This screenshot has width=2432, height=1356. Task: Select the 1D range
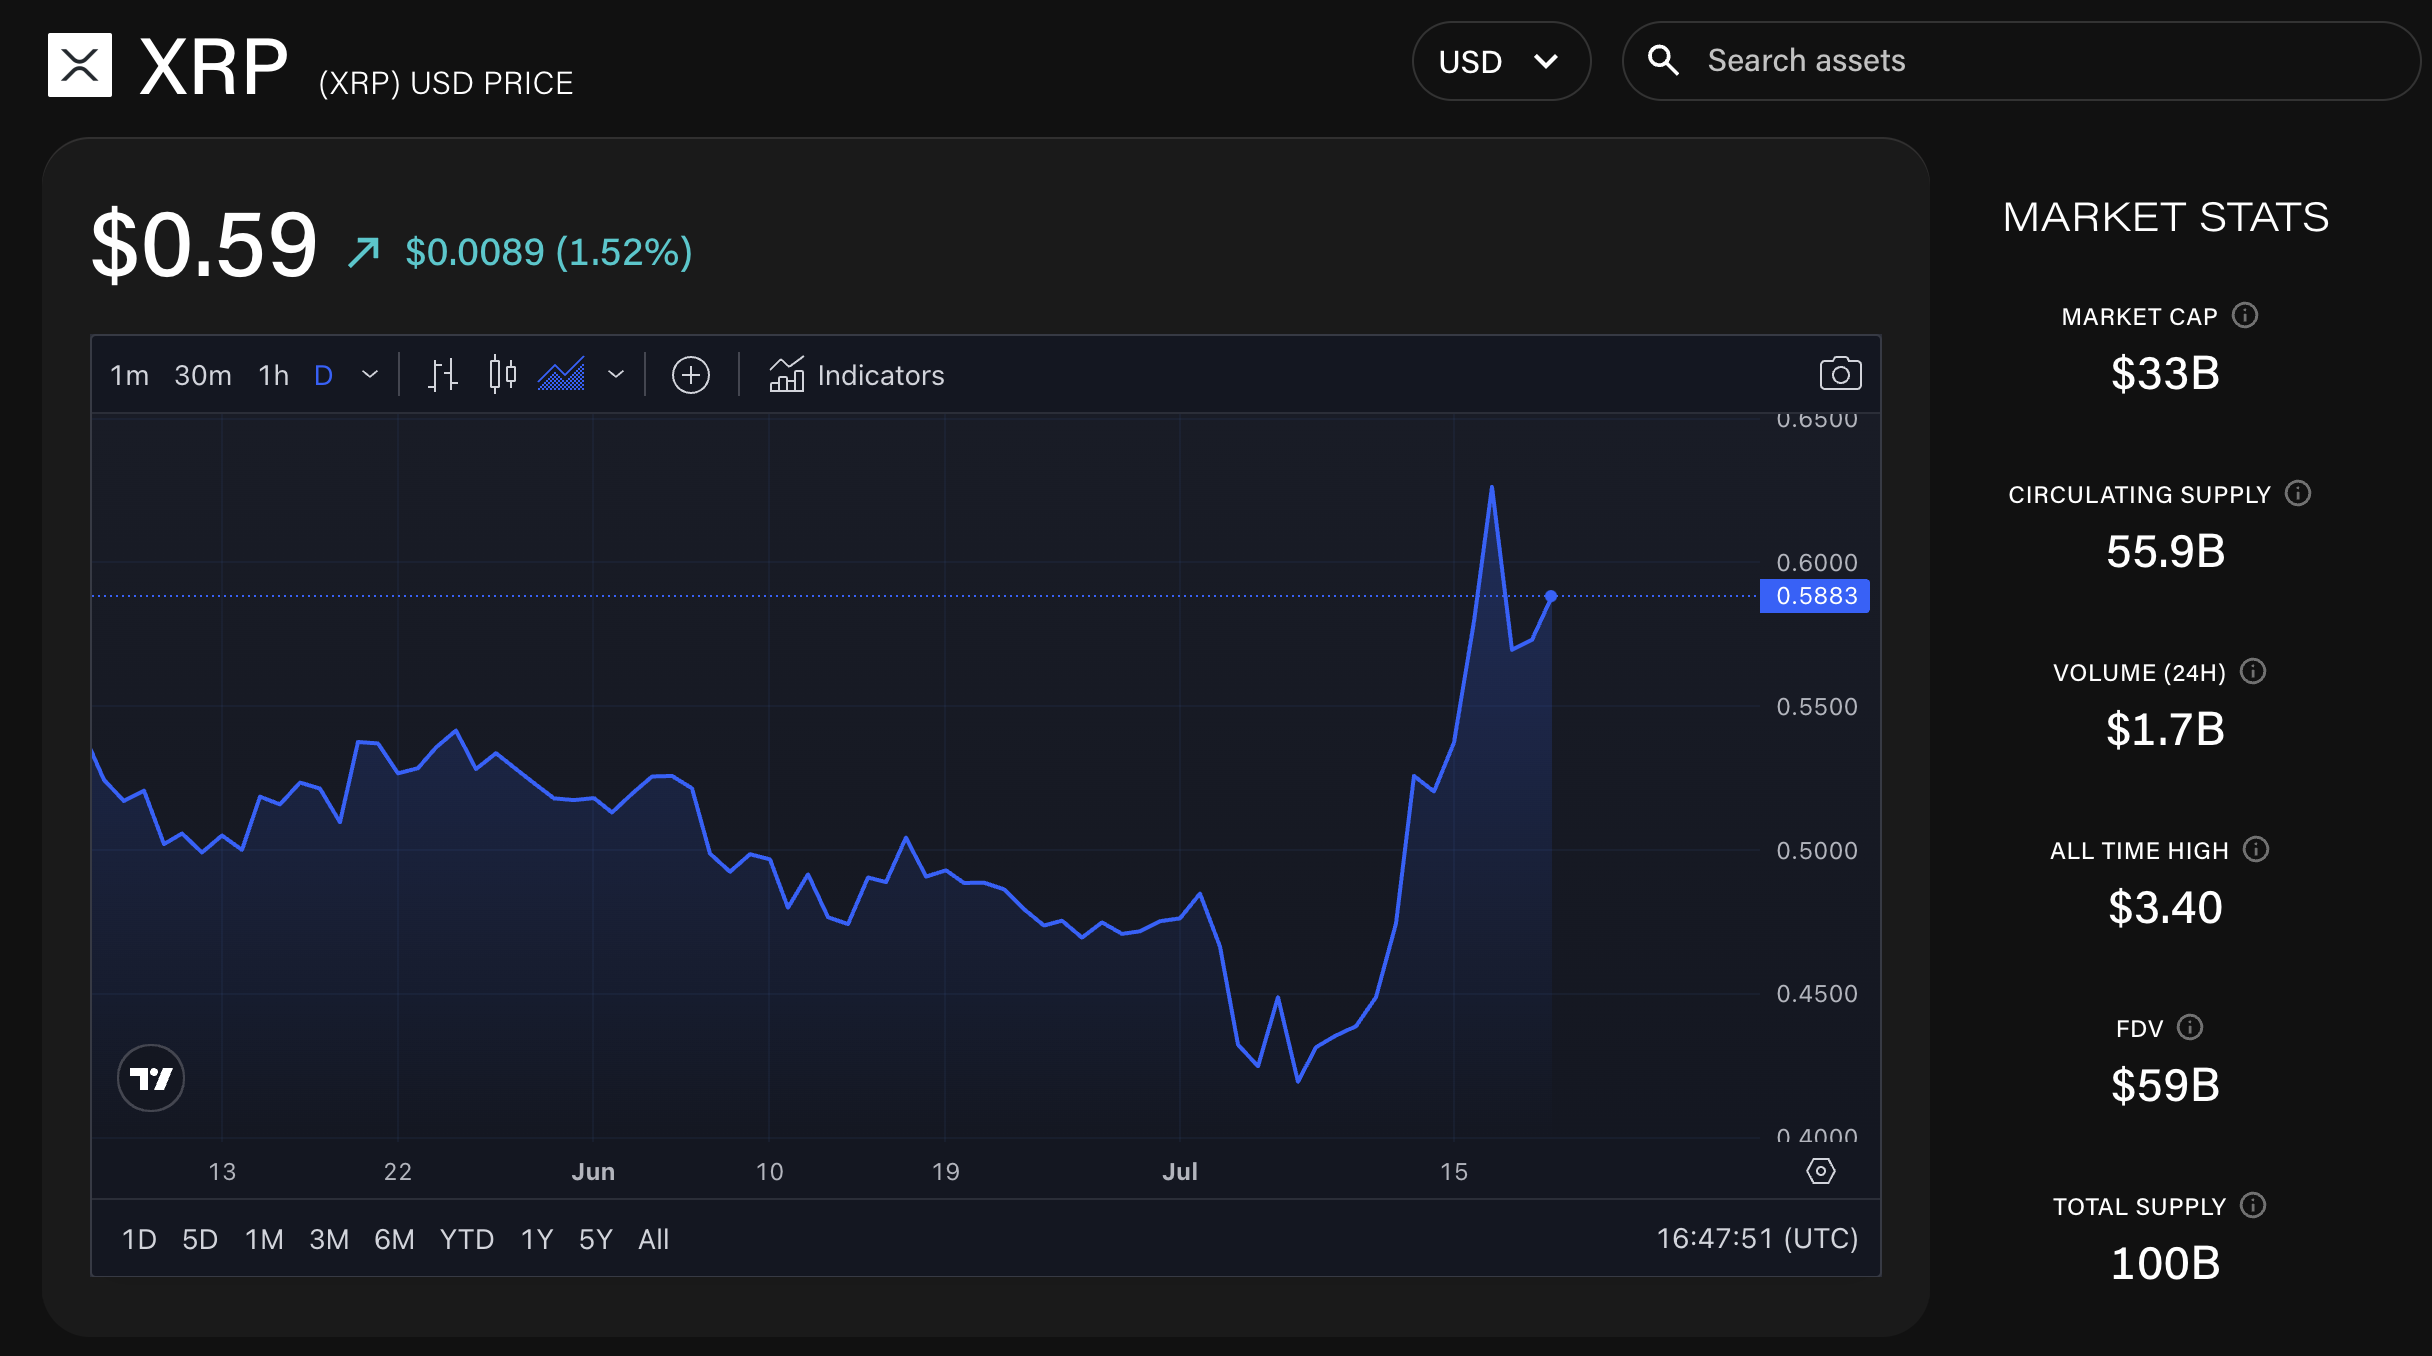[139, 1240]
